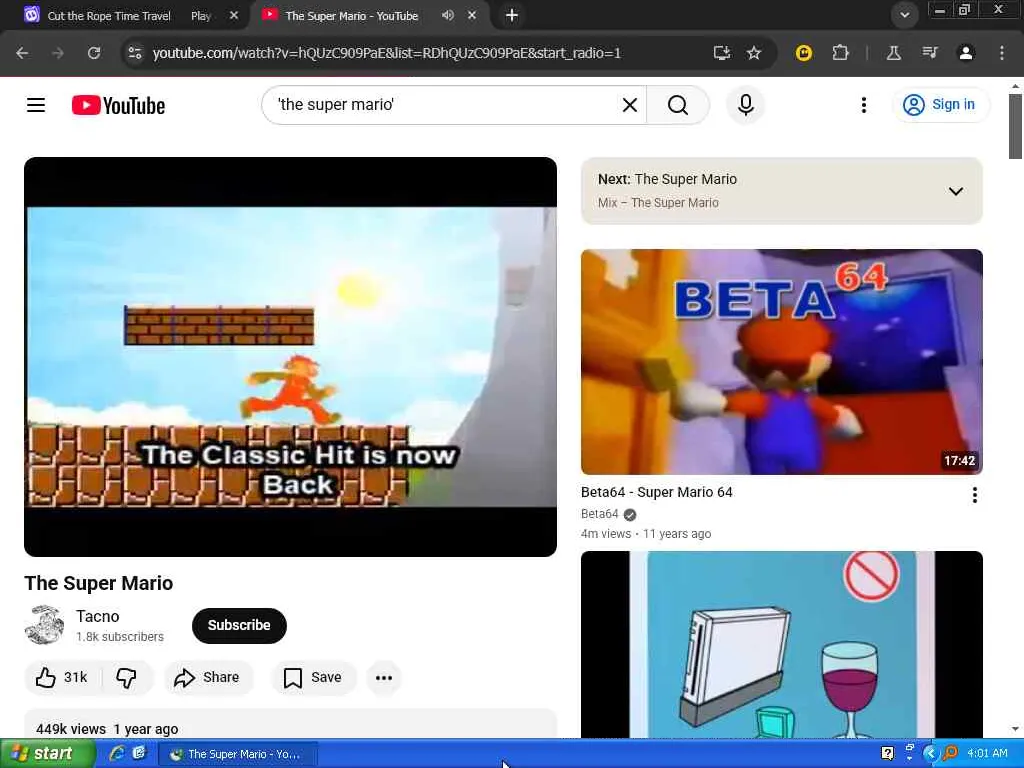Run search with magnifier button
The image size is (1024, 768).
[678, 105]
